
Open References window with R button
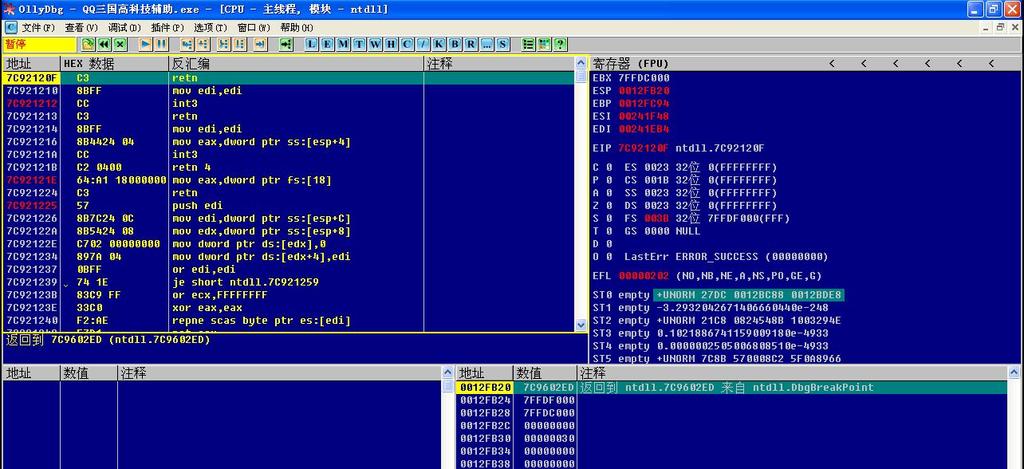pos(471,44)
